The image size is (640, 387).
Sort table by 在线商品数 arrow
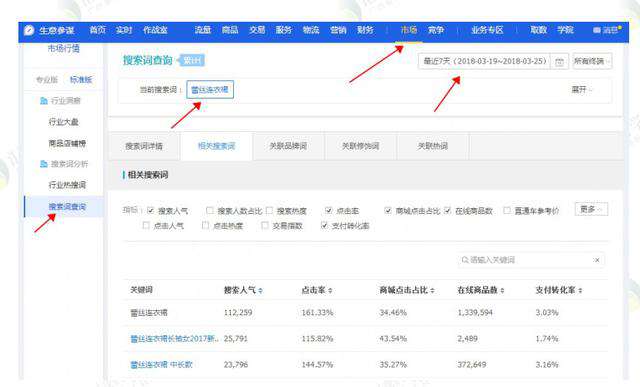502,291
